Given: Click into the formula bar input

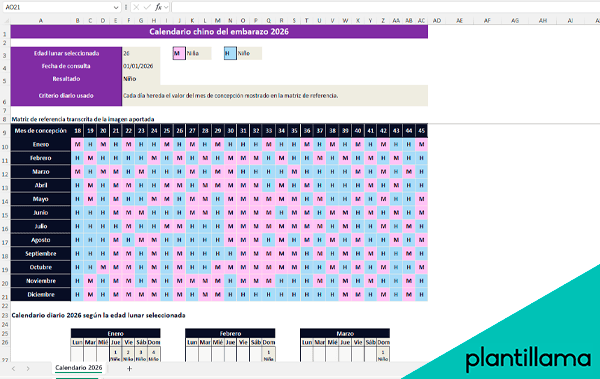Looking at the screenshot, I should (385, 7).
